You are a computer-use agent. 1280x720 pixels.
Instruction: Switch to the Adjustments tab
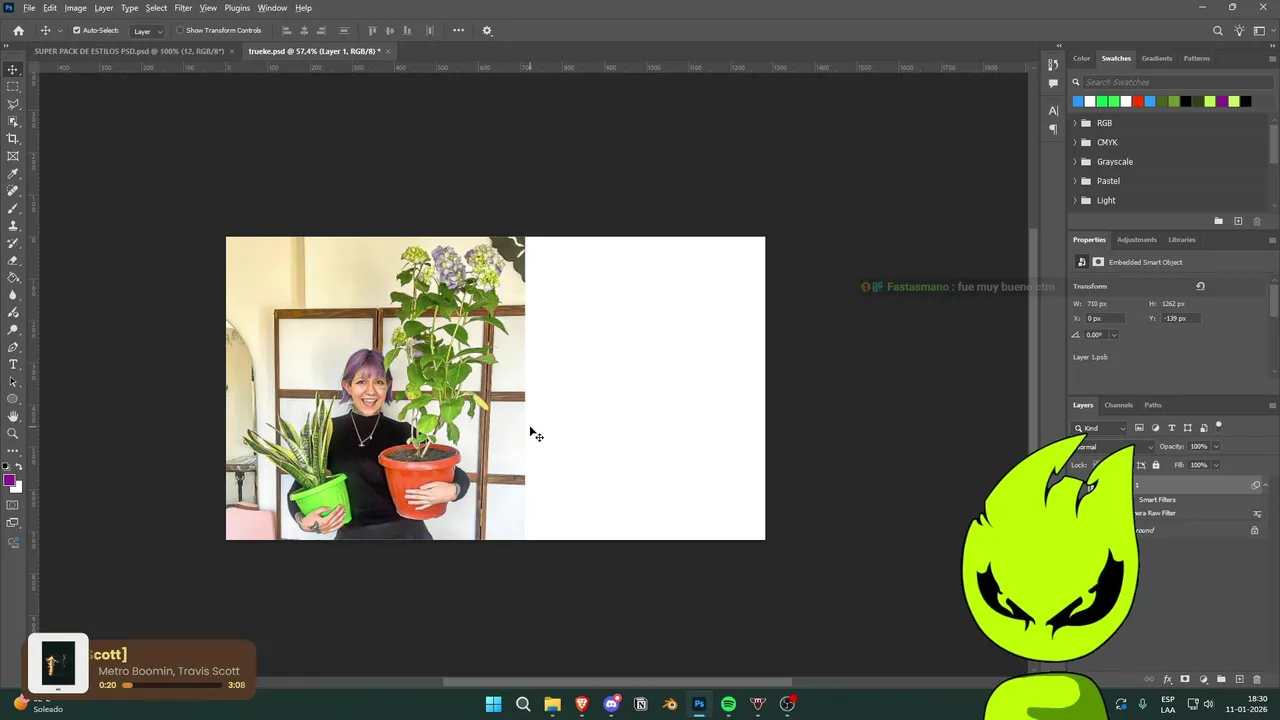1137,240
